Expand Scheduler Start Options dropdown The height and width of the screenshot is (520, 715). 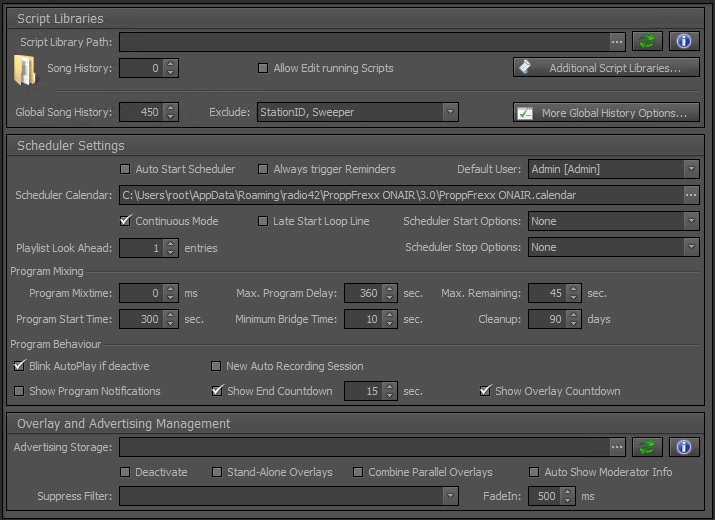click(x=691, y=221)
